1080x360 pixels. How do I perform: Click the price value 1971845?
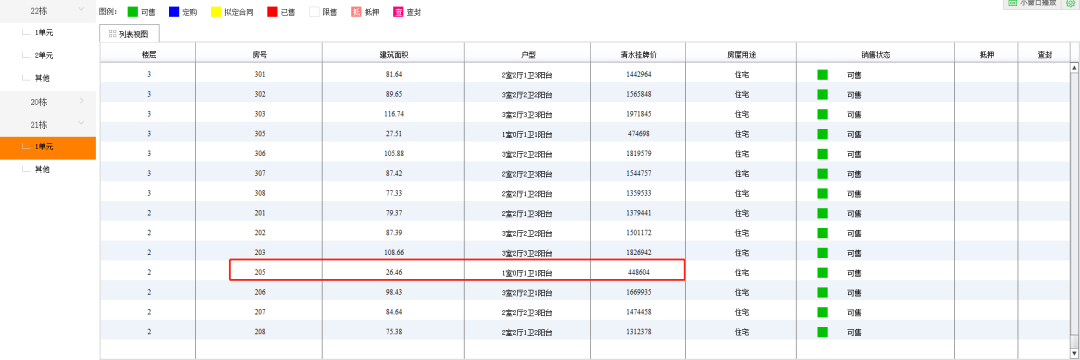tap(638, 114)
